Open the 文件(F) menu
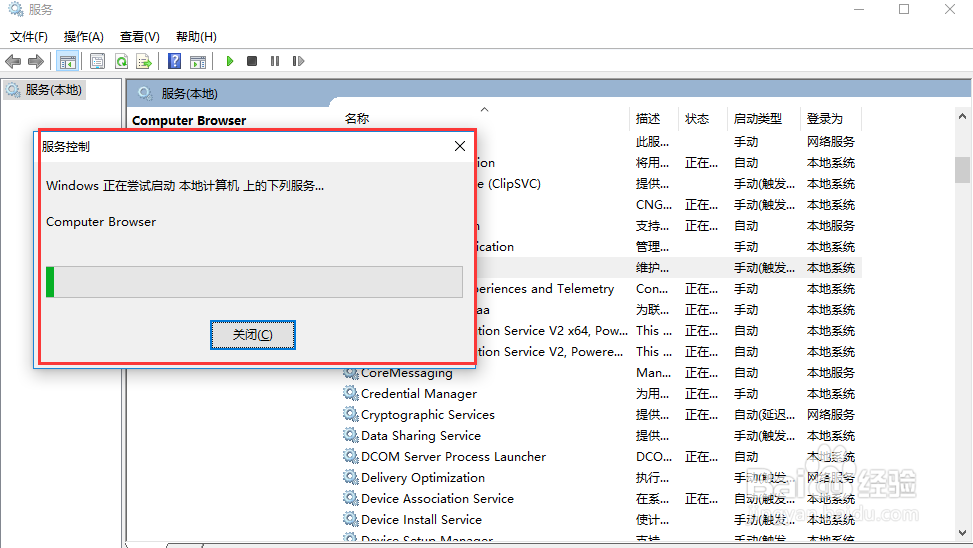The height and width of the screenshot is (548, 973). (29, 37)
